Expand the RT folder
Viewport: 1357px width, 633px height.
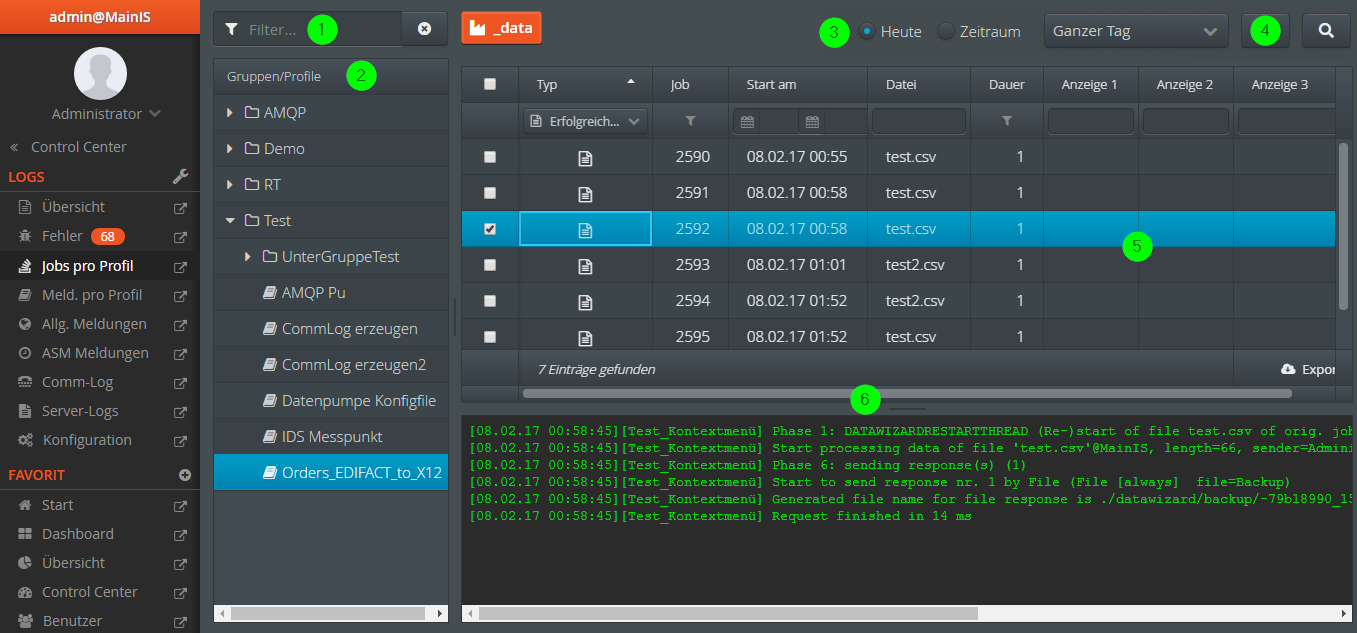[x=232, y=185]
